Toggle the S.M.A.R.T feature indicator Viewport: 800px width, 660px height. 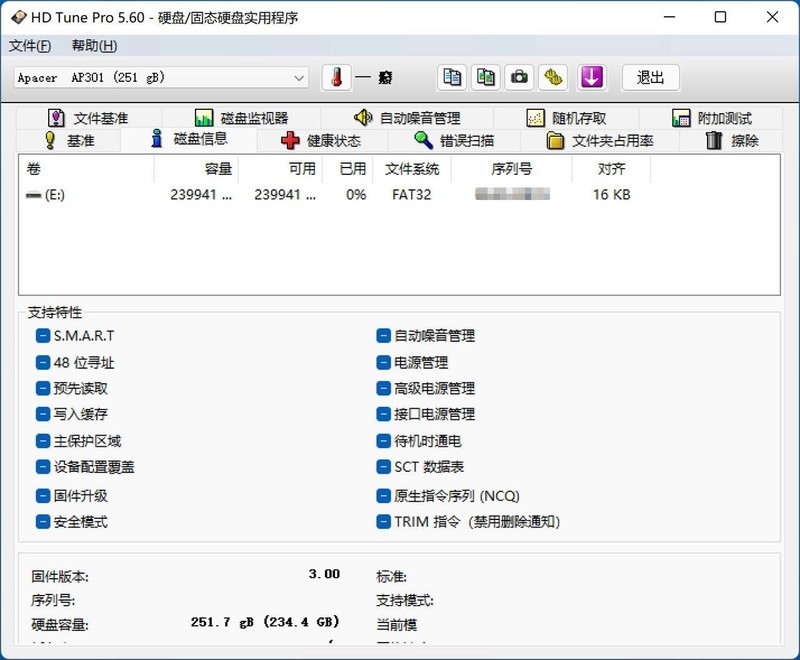[x=42, y=336]
